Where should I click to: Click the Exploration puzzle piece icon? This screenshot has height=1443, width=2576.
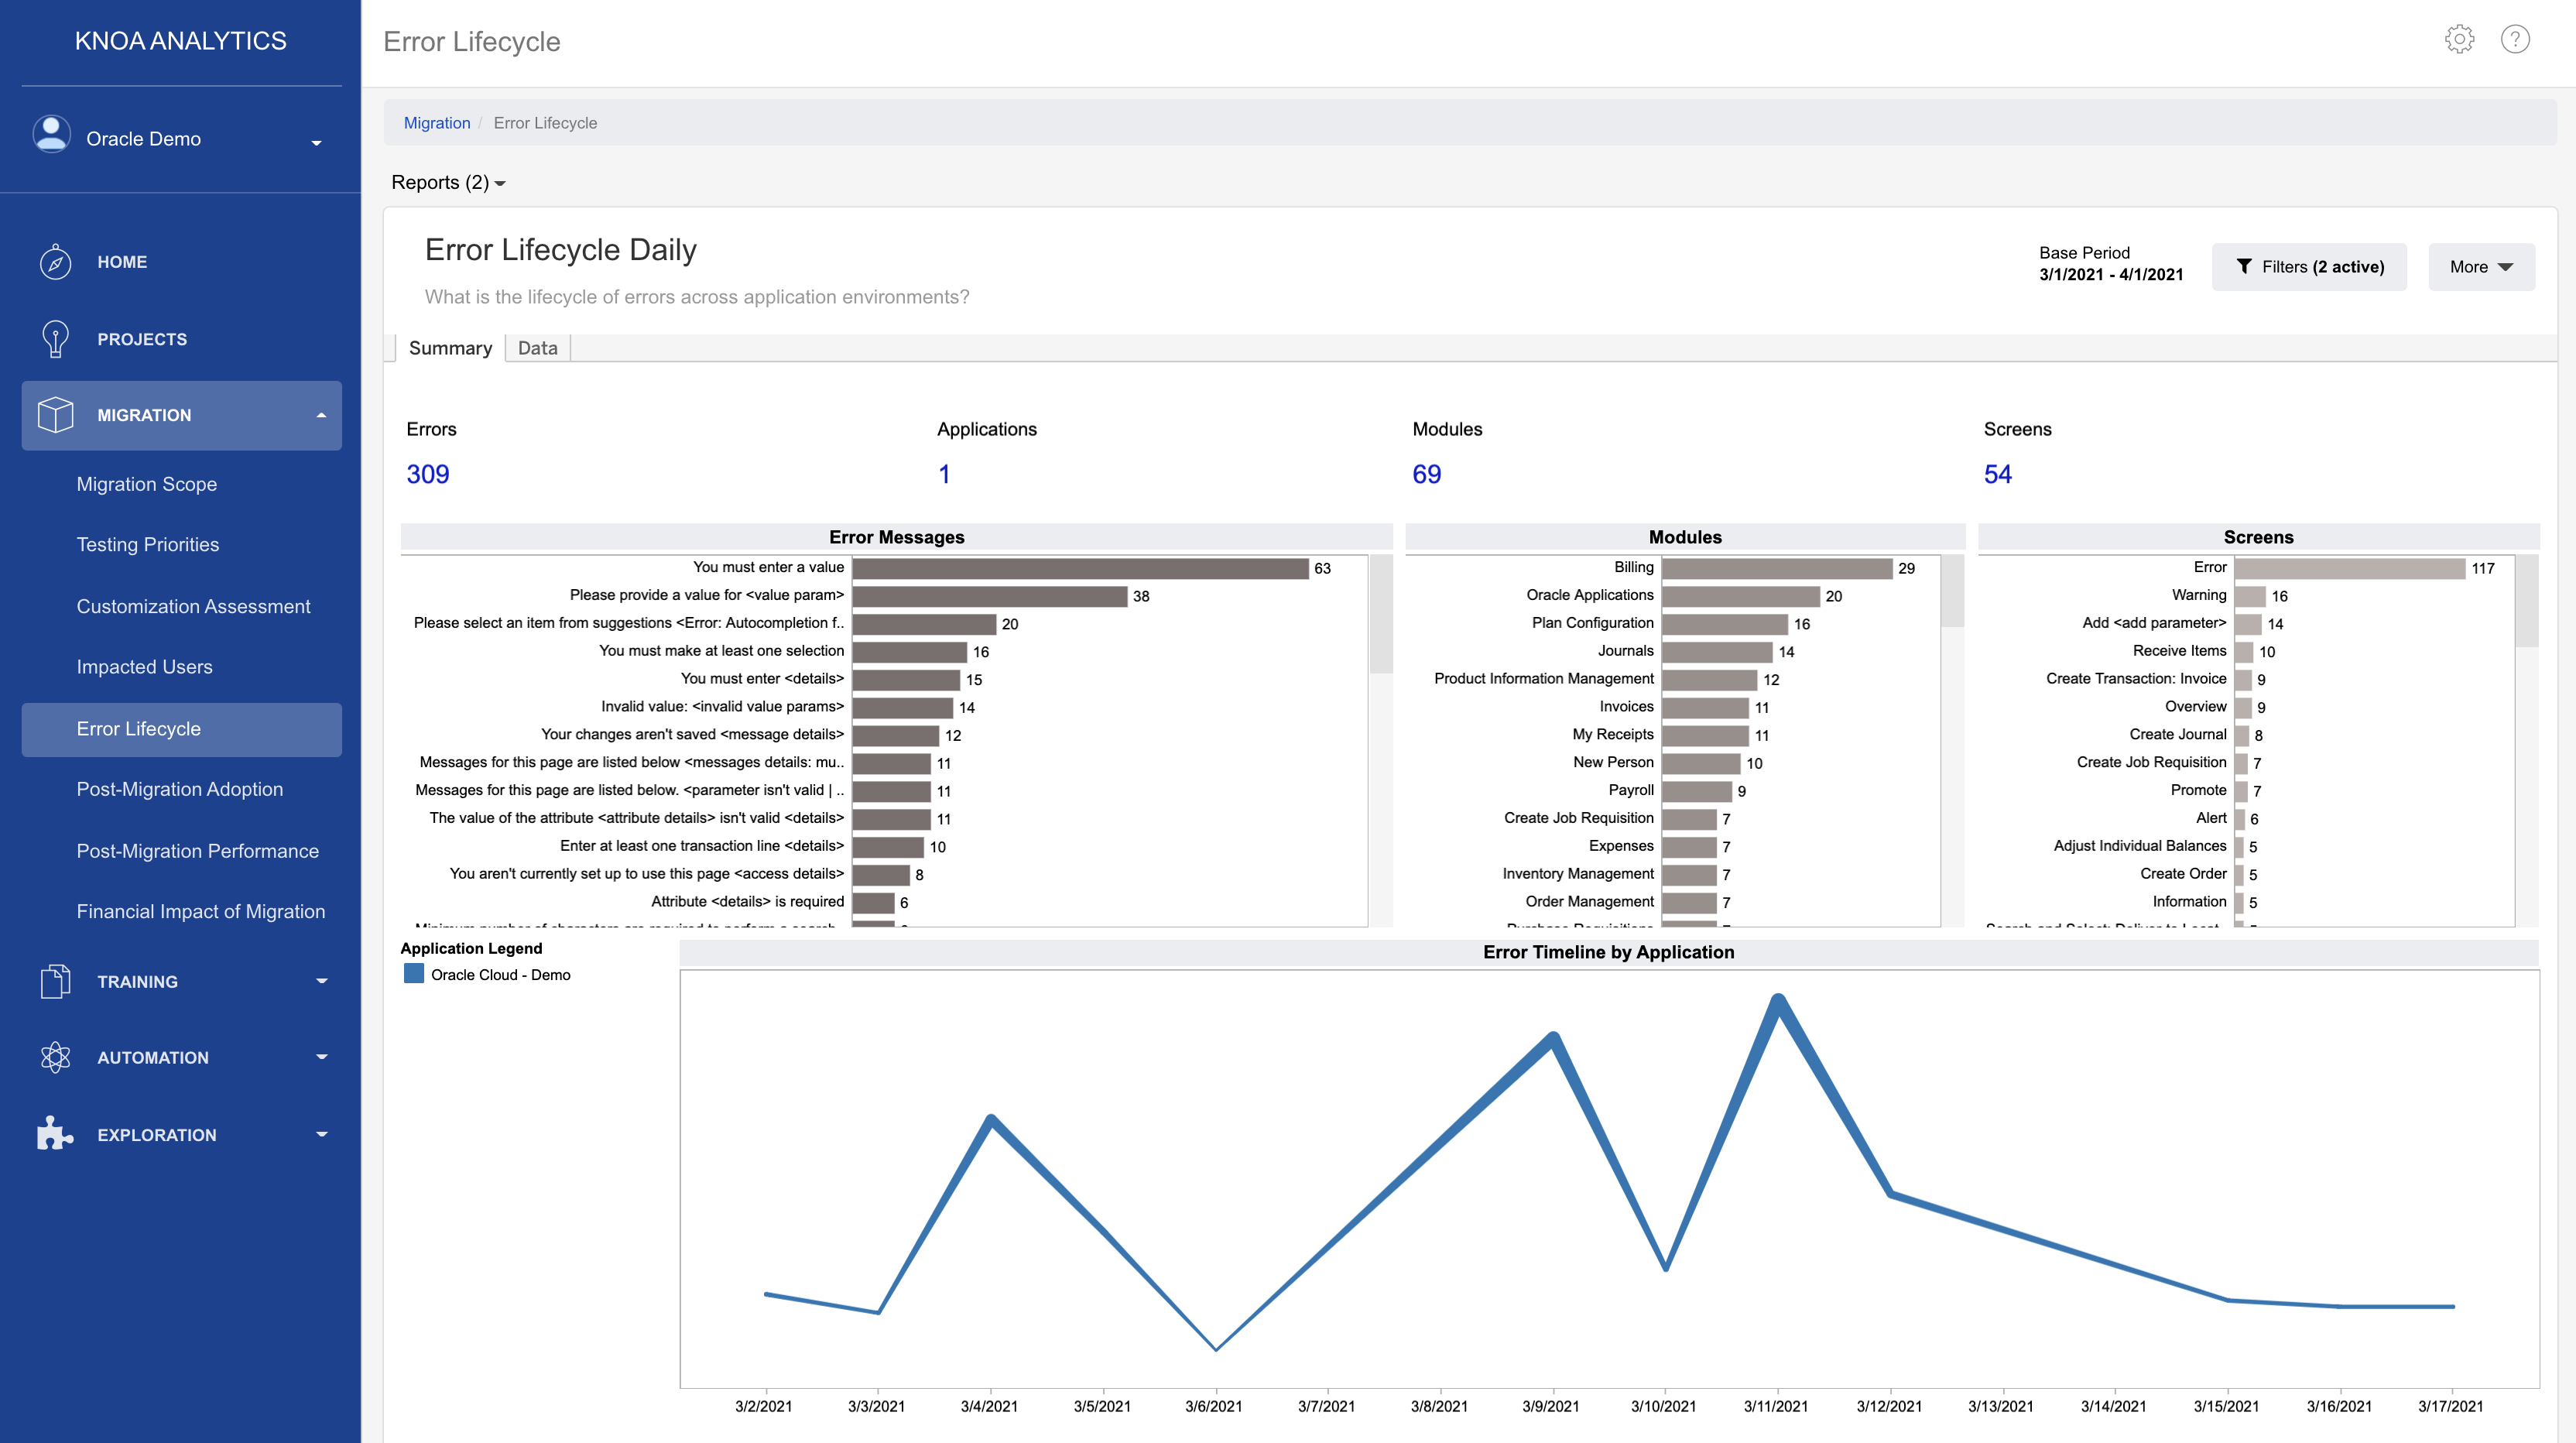click(x=55, y=1134)
